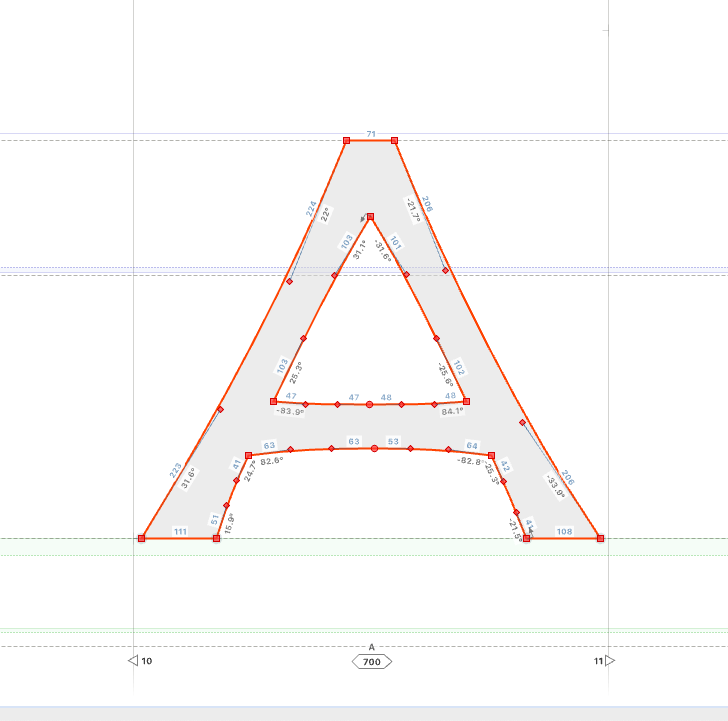Click the 42 length label on the right leg
Viewport: 728px width, 721px height.
[505, 466]
